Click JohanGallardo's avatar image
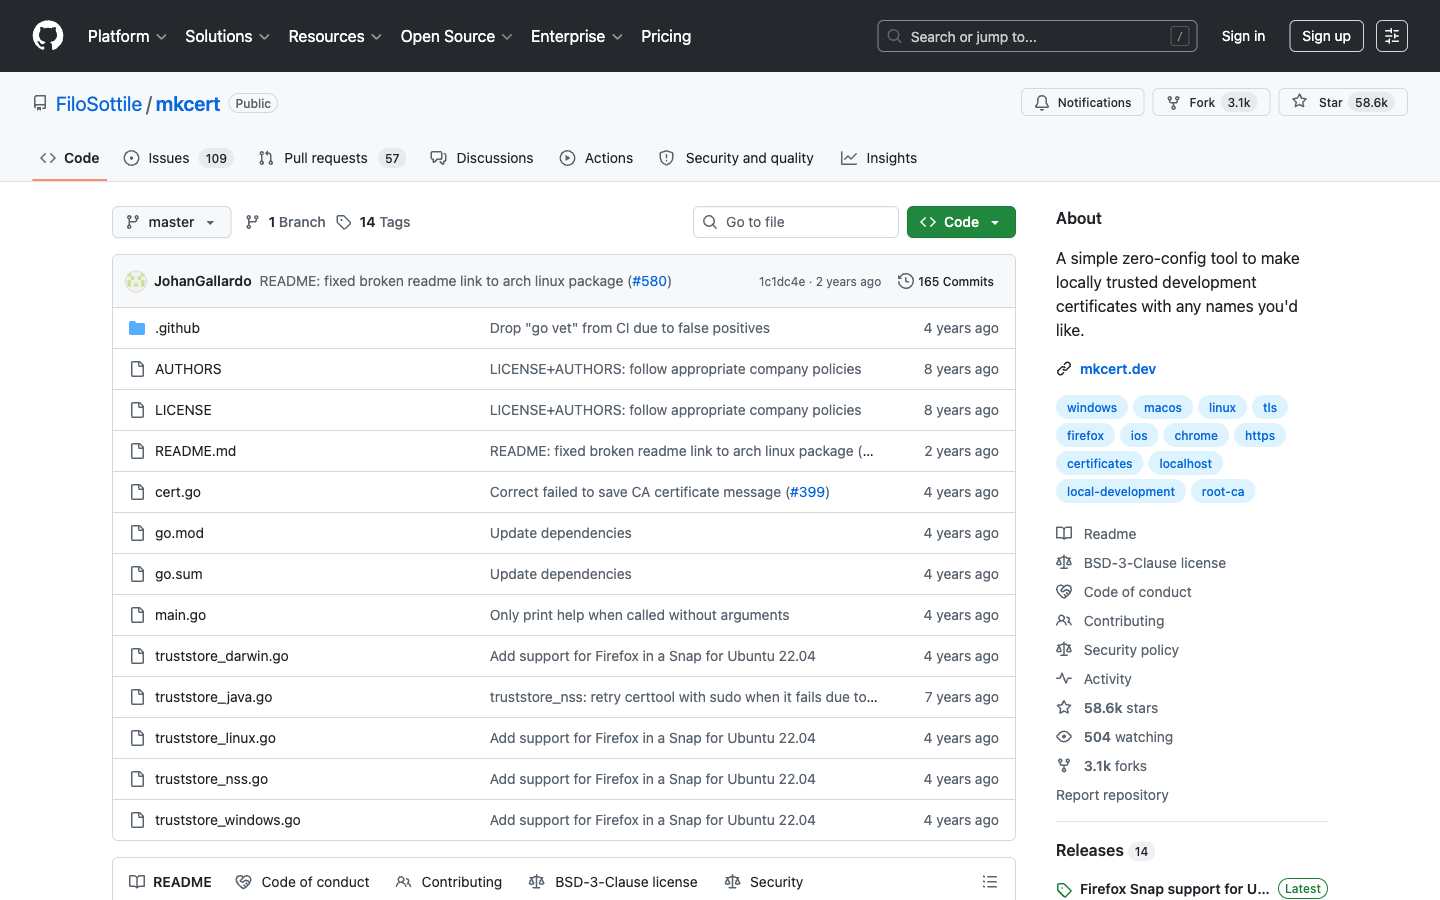 136,282
